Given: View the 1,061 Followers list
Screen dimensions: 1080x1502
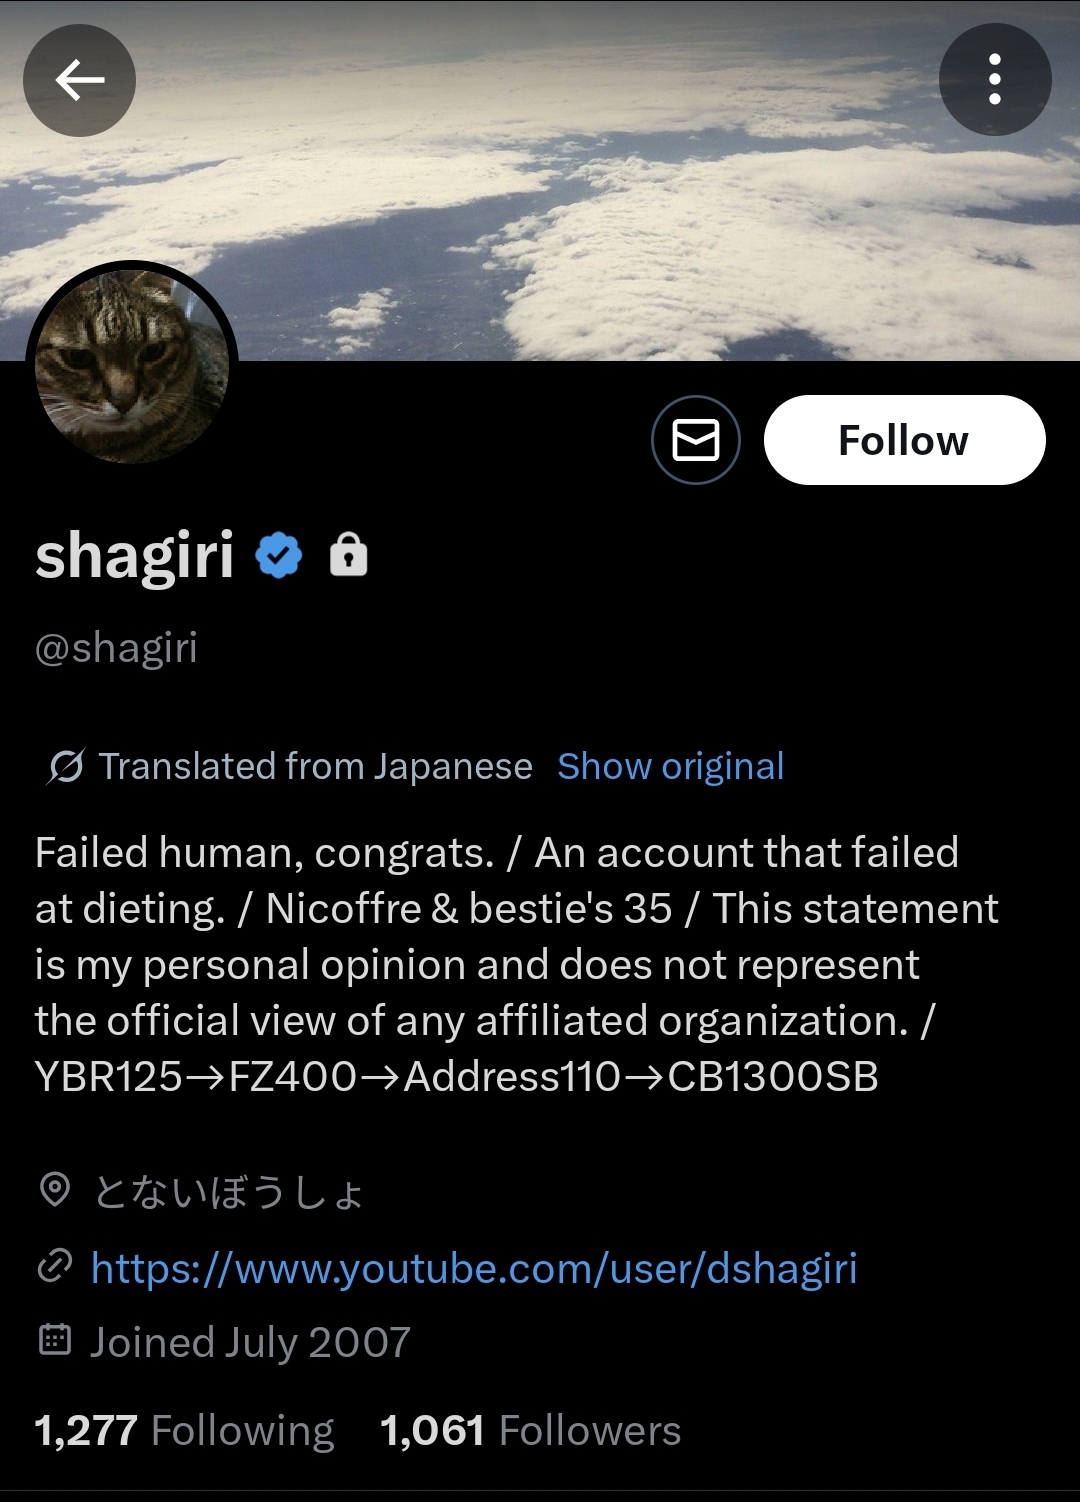Looking at the screenshot, I should (530, 1430).
